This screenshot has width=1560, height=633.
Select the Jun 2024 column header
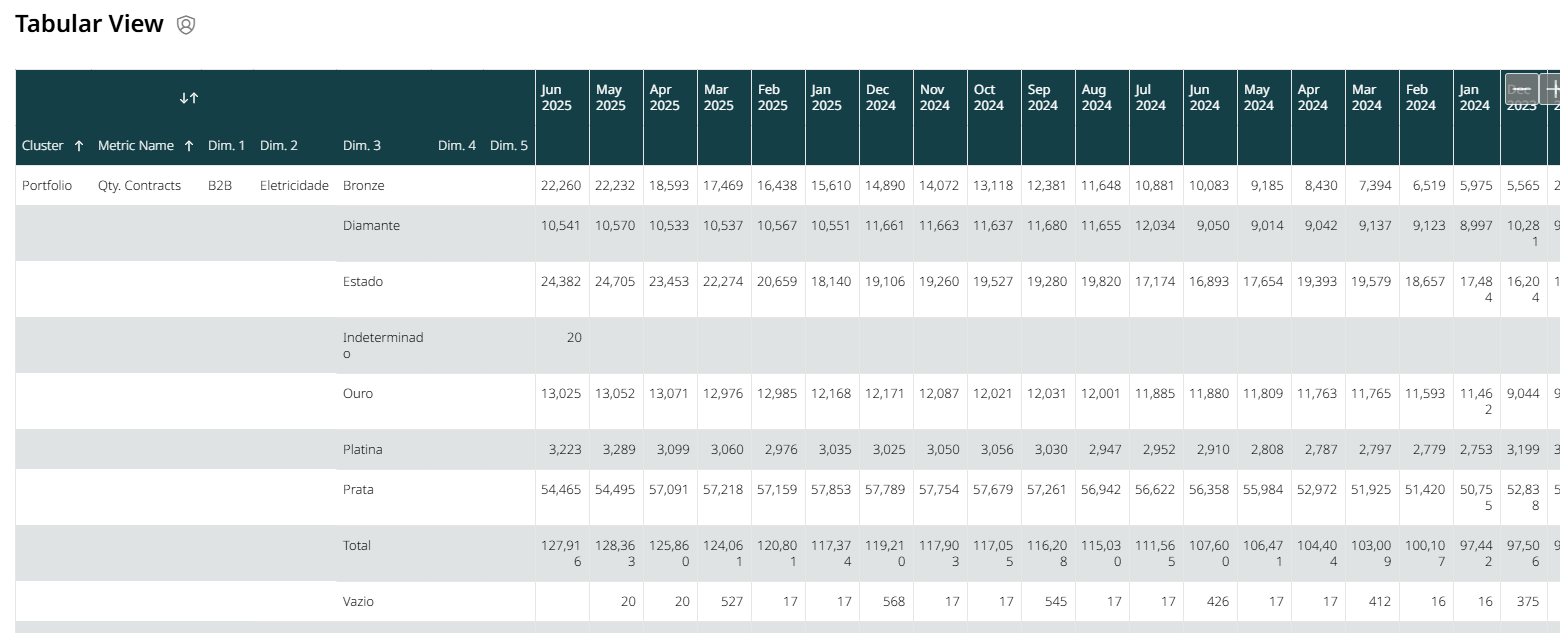(x=1204, y=98)
